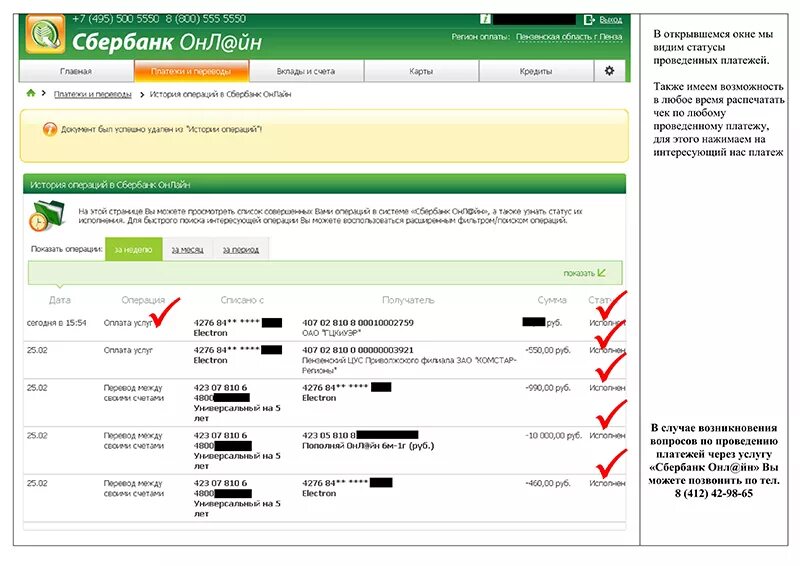The width and height of the screenshot is (800, 566).
Task: Open the Платежи и переводы tab
Action: click(191, 71)
